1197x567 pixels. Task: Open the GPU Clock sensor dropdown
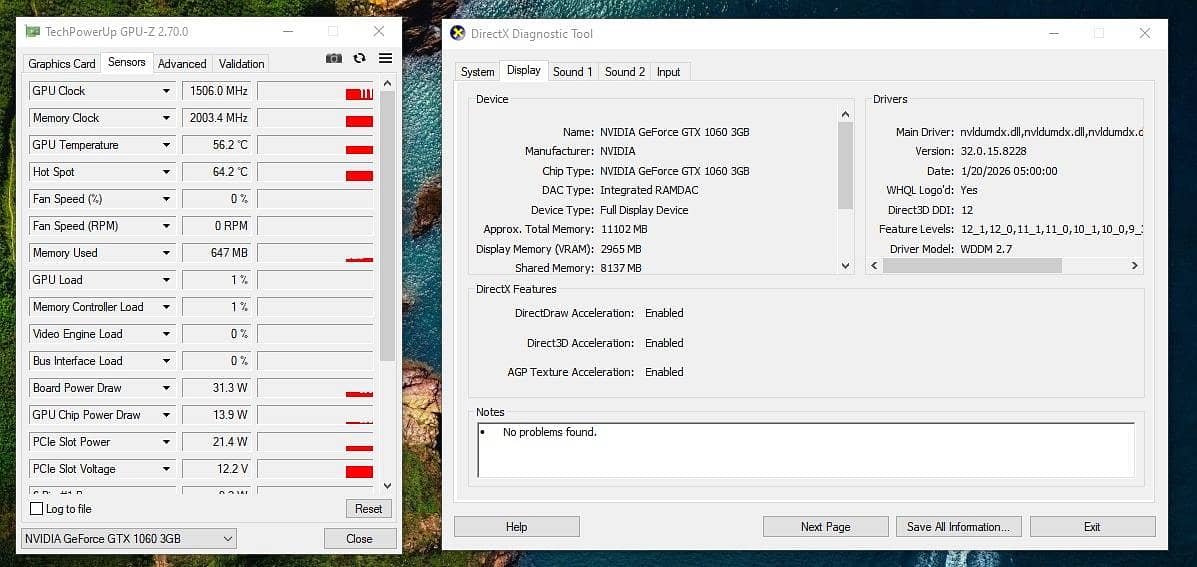pos(166,91)
